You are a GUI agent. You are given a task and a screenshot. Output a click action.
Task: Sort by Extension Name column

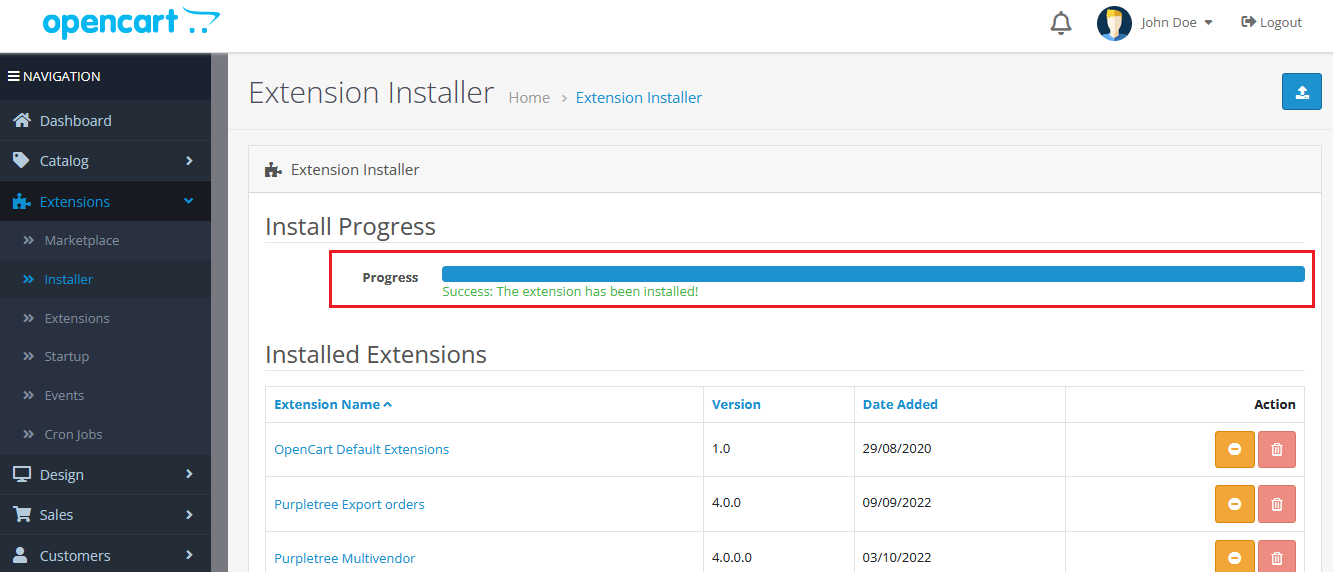coord(333,405)
